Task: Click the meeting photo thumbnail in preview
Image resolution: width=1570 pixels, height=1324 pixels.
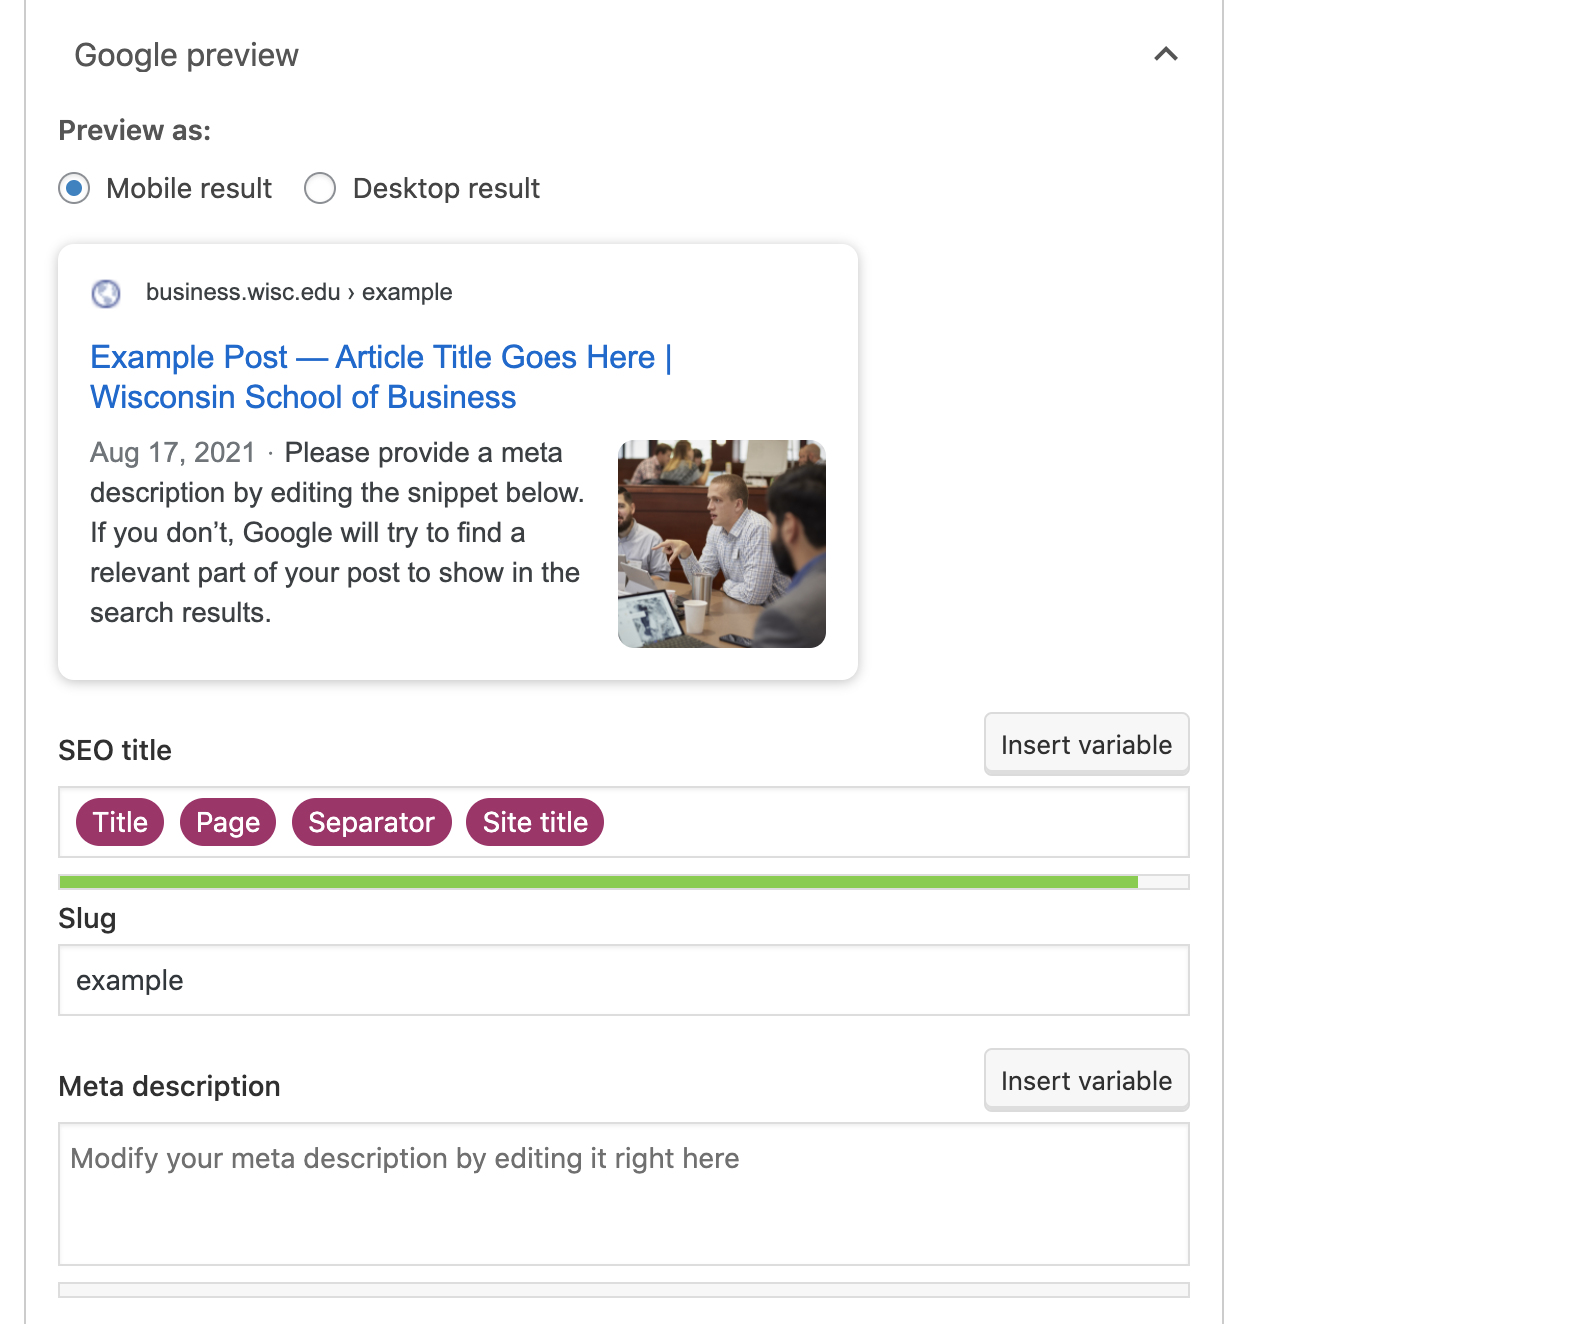Action: (x=721, y=544)
